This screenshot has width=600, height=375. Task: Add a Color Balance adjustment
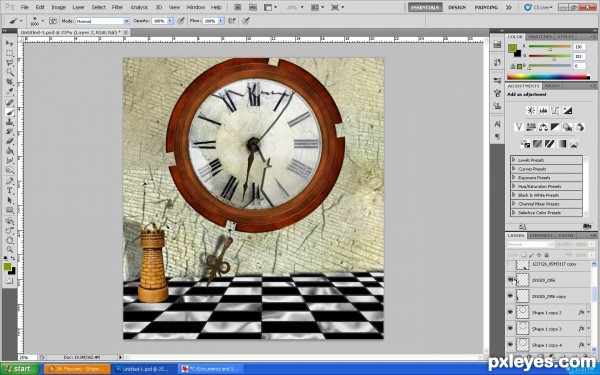[x=543, y=127]
